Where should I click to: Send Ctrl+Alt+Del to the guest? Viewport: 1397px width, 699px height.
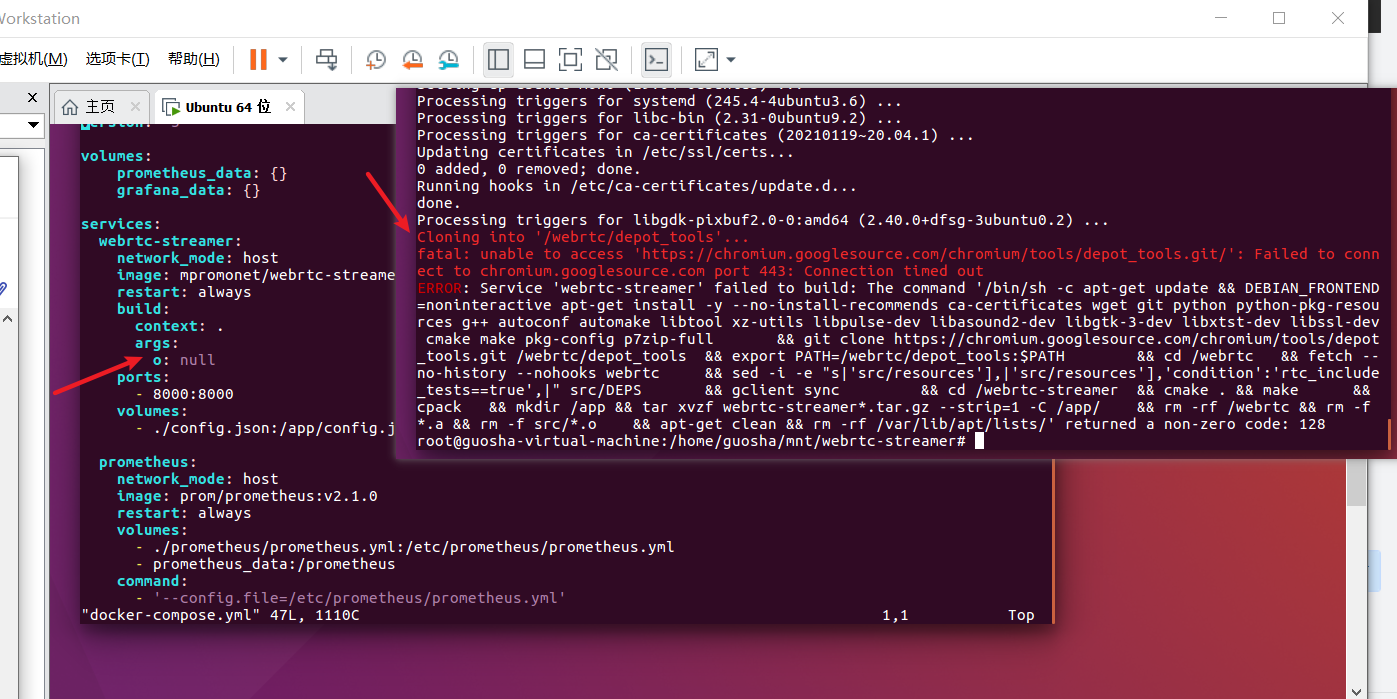click(x=327, y=59)
